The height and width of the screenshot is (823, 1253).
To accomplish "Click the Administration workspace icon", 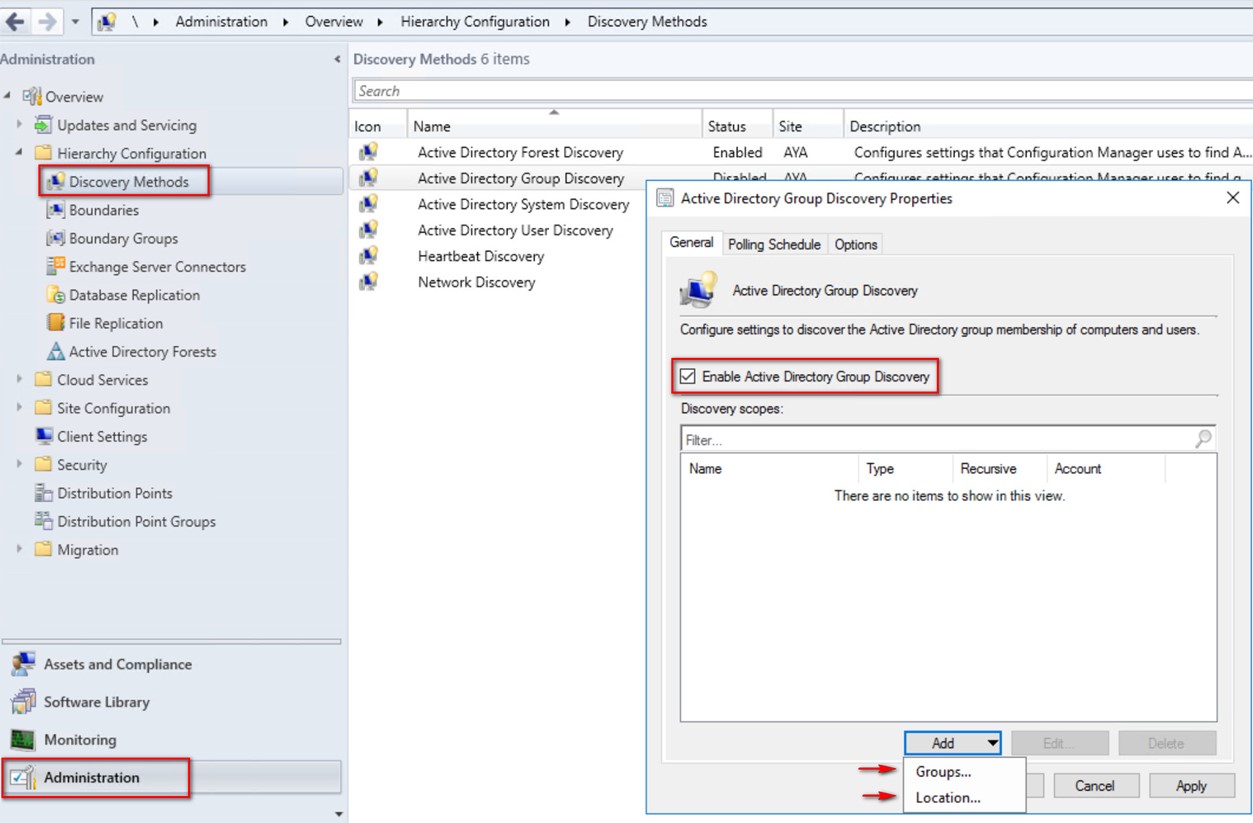I will click(23, 777).
